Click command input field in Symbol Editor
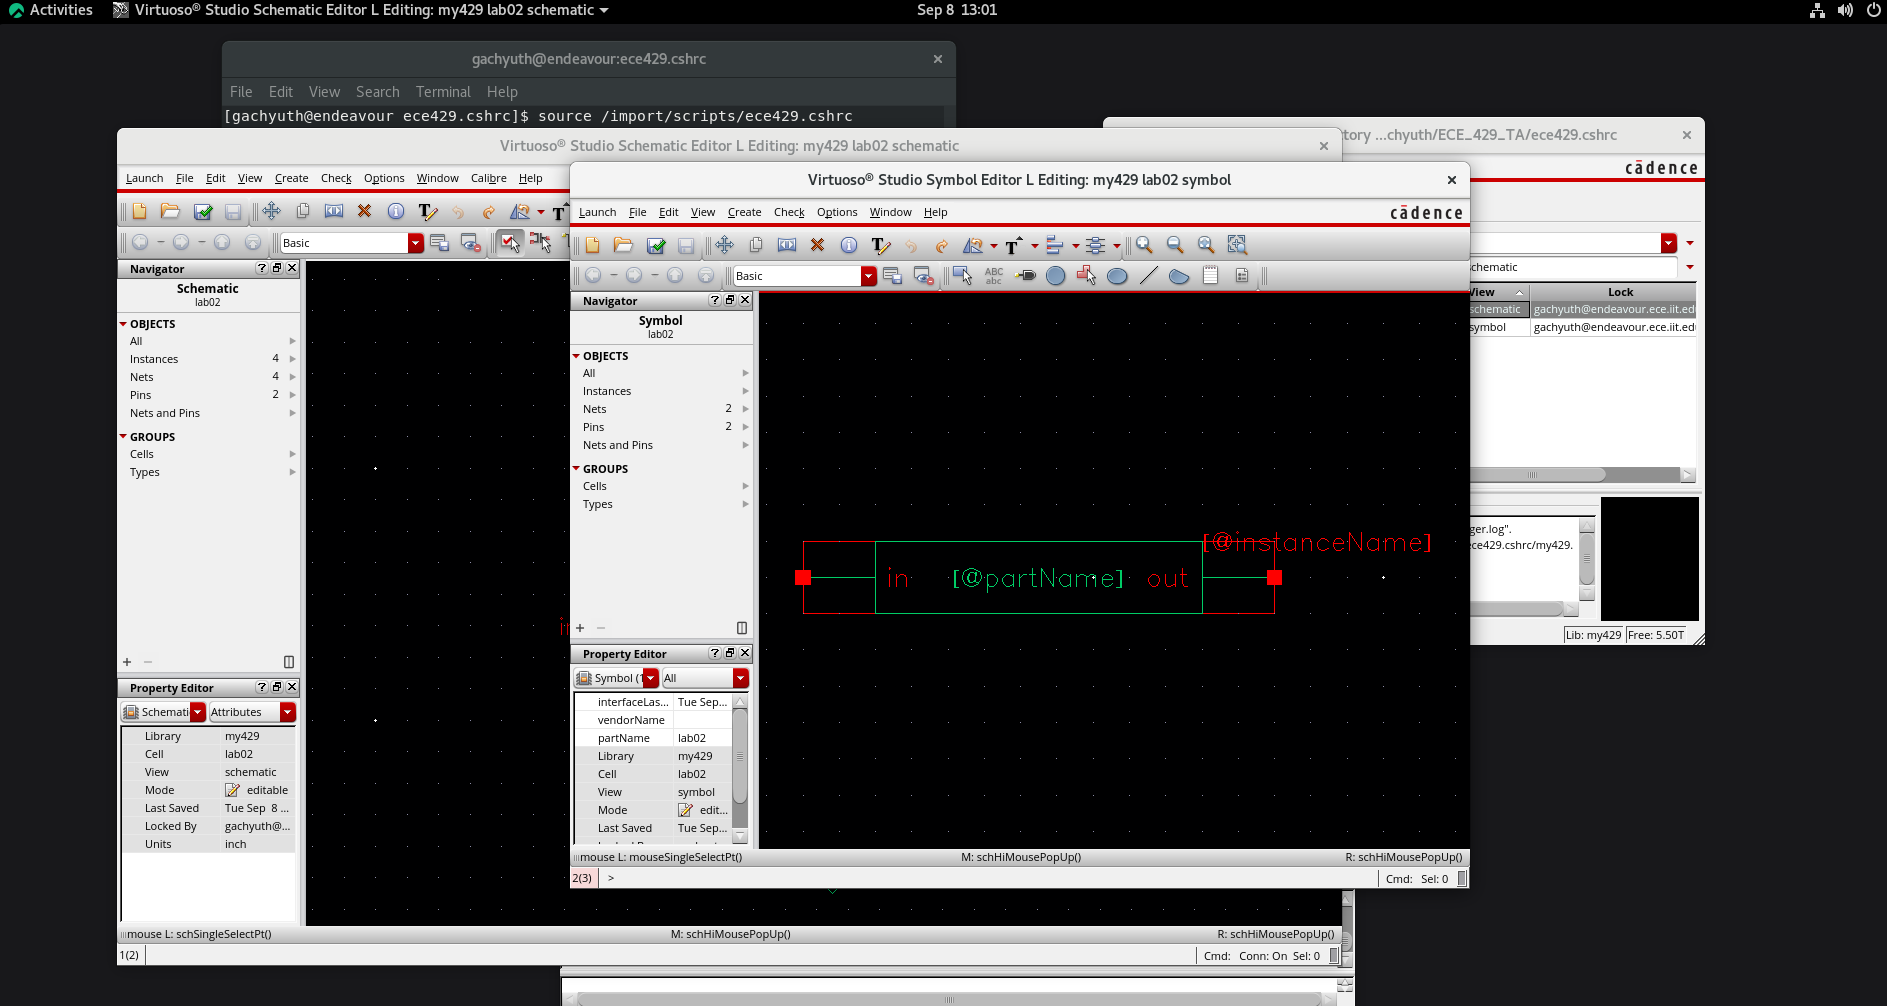 point(986,878)
